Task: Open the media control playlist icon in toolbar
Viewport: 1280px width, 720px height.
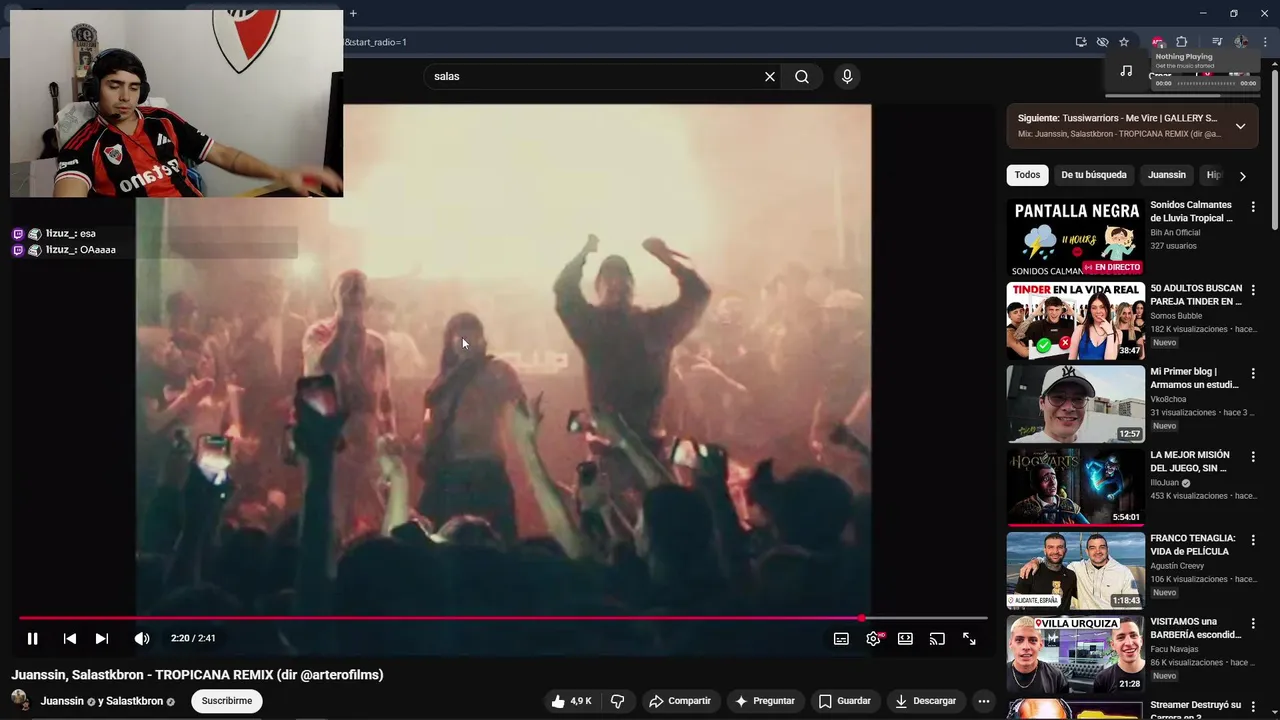Action: click(1217, 42)
